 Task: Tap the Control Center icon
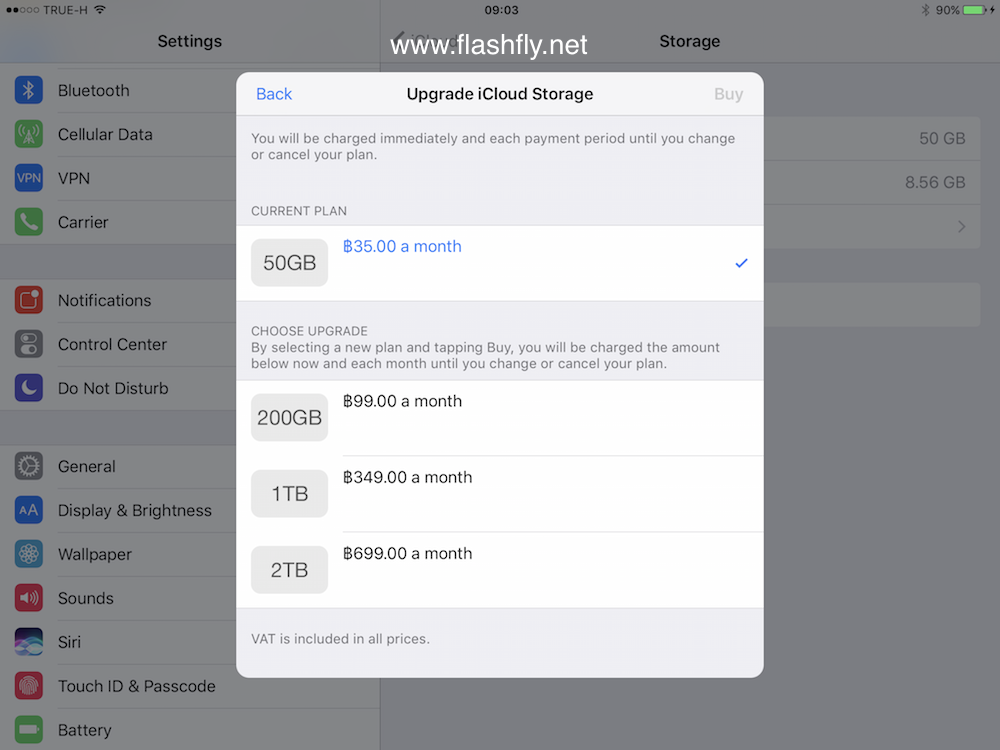29,344
